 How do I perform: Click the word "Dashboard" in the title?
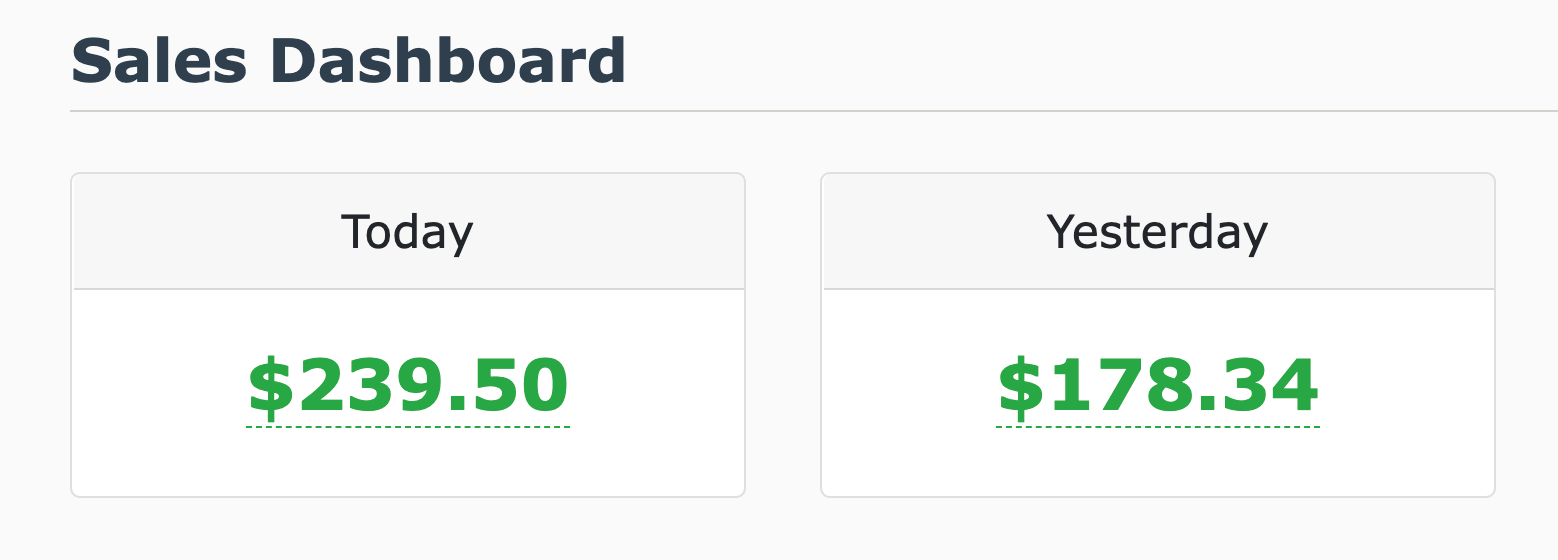(x=448, y=62)
